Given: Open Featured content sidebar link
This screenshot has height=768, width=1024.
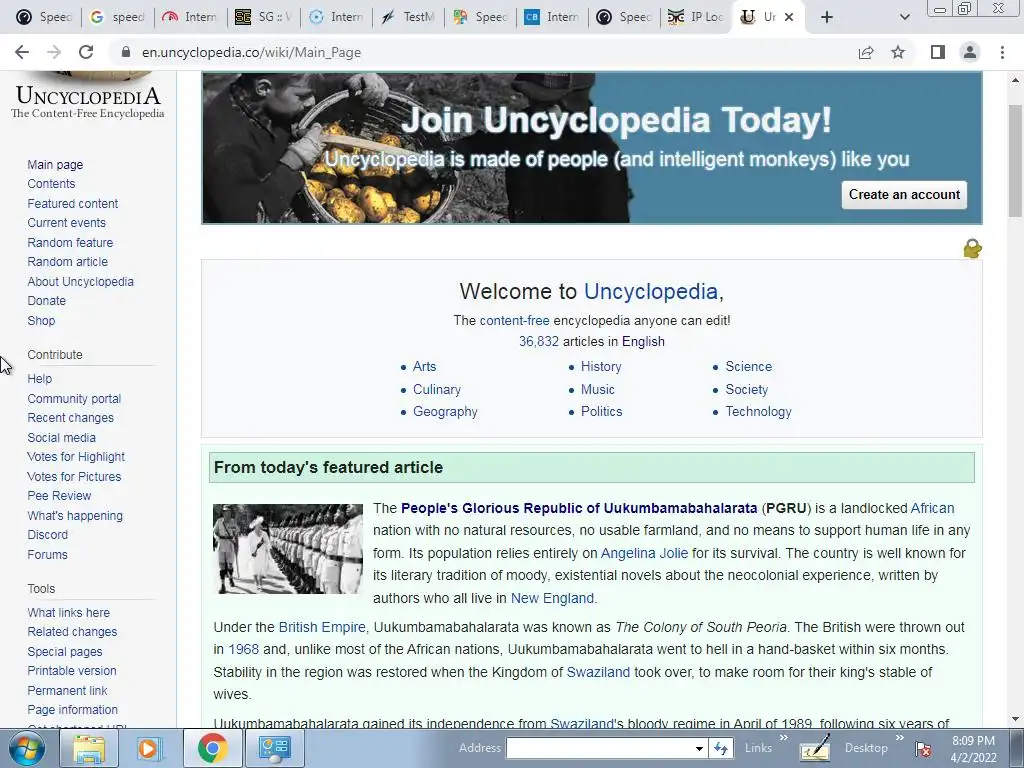Looking at the screenshot, I should pyautogui.click(x=72, y=204).
